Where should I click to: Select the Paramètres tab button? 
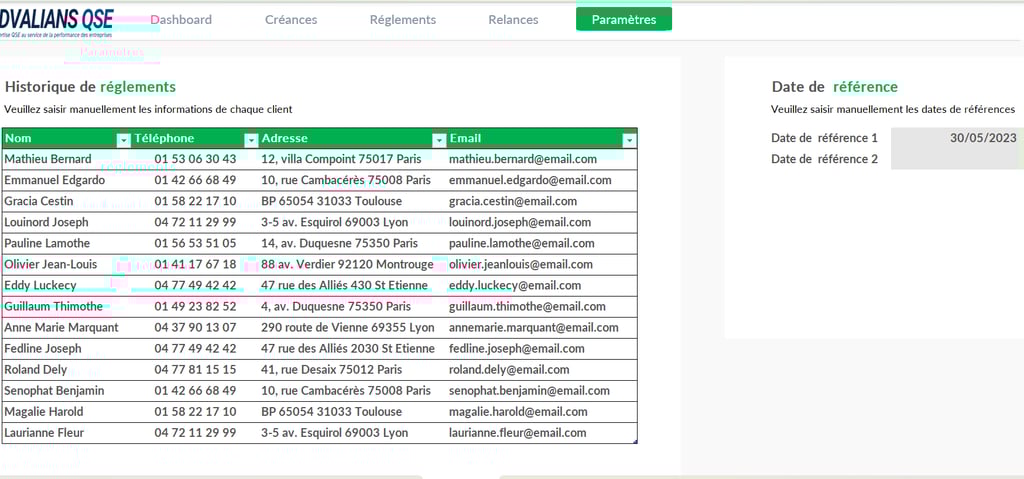pos(624,20)
